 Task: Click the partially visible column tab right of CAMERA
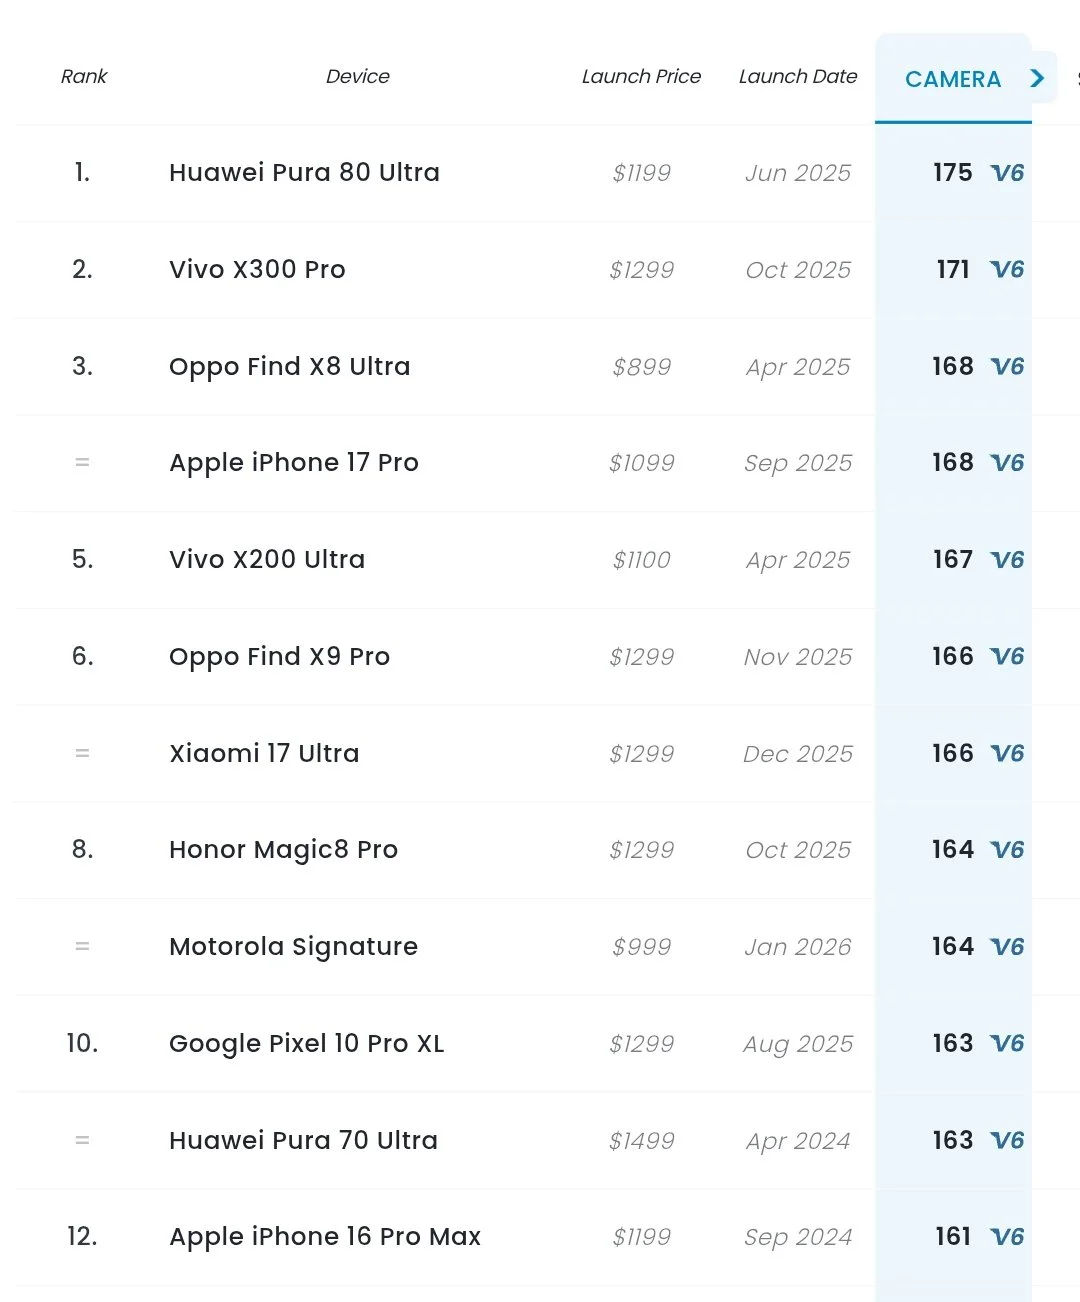click(1075, 77)
